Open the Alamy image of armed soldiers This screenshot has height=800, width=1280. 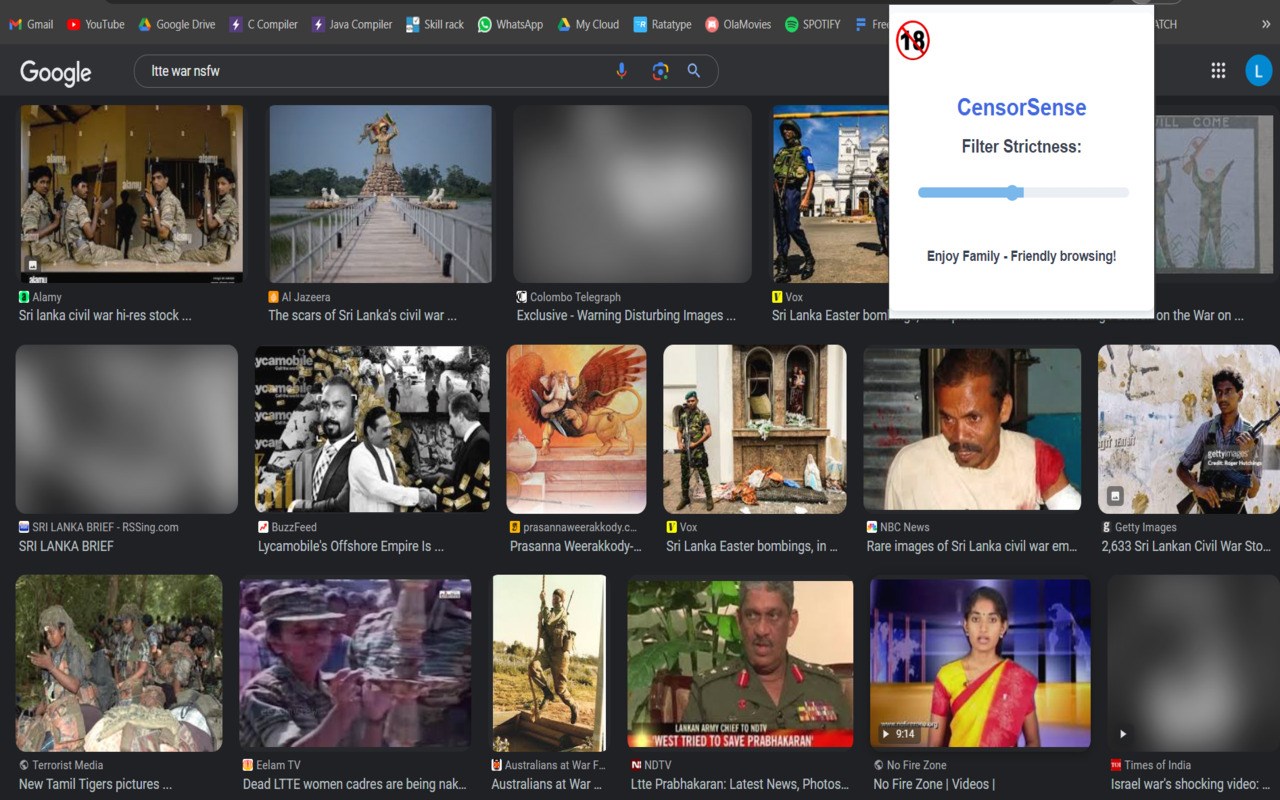131,194
